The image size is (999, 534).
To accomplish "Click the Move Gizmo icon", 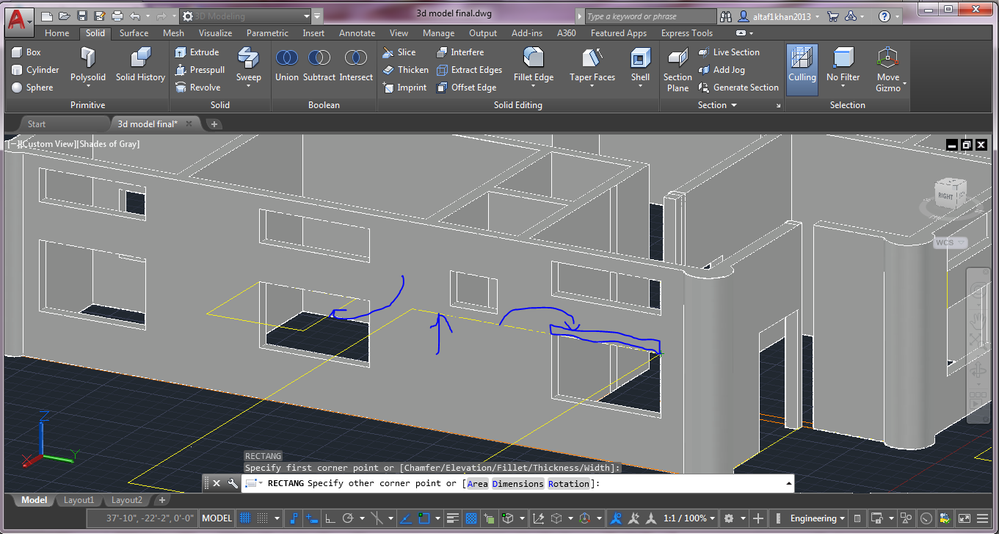I will 888,59.
